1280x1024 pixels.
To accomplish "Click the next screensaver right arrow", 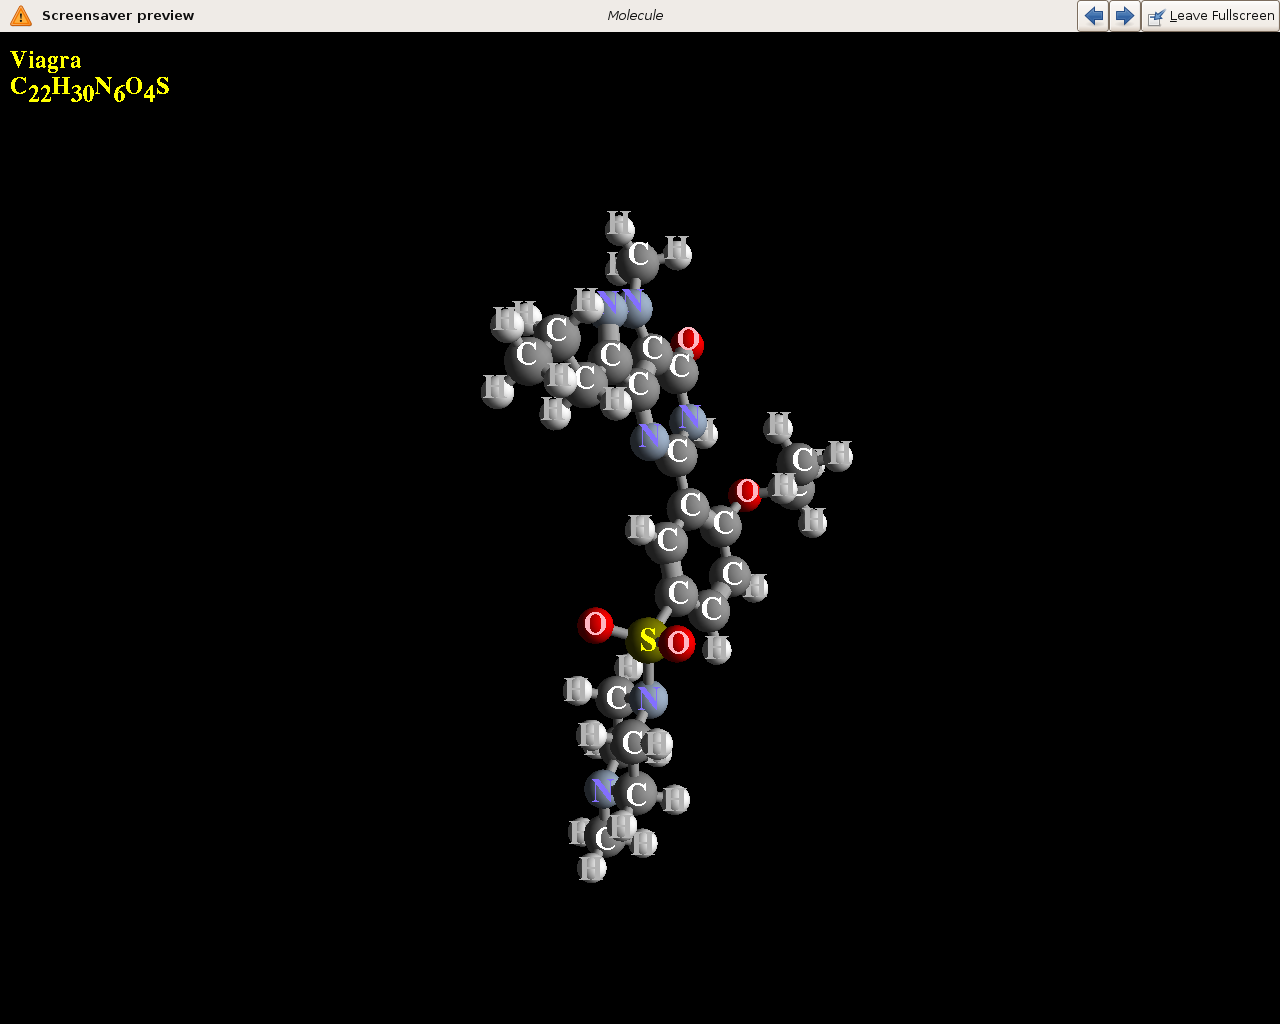I will coord(1125,16).
